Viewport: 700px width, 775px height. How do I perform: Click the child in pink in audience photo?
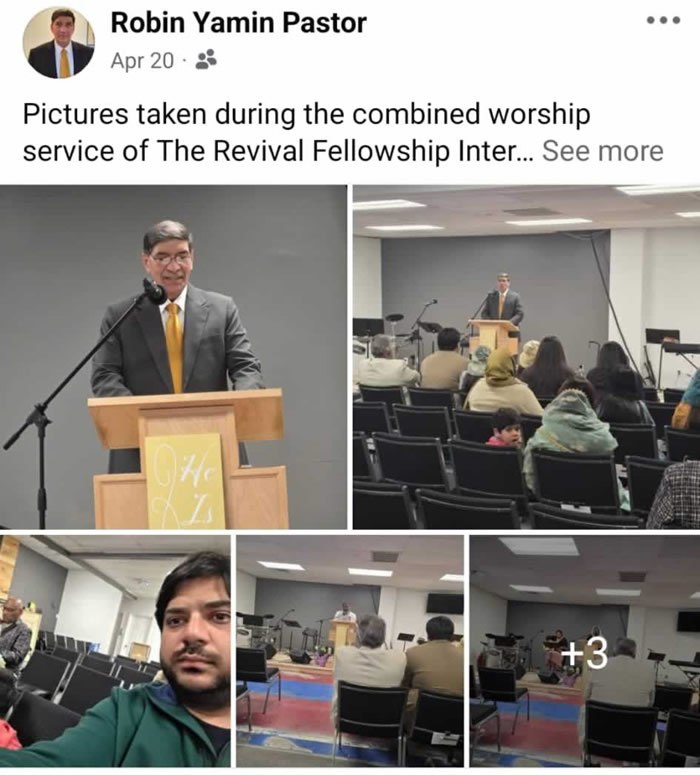tap(504, 428)
